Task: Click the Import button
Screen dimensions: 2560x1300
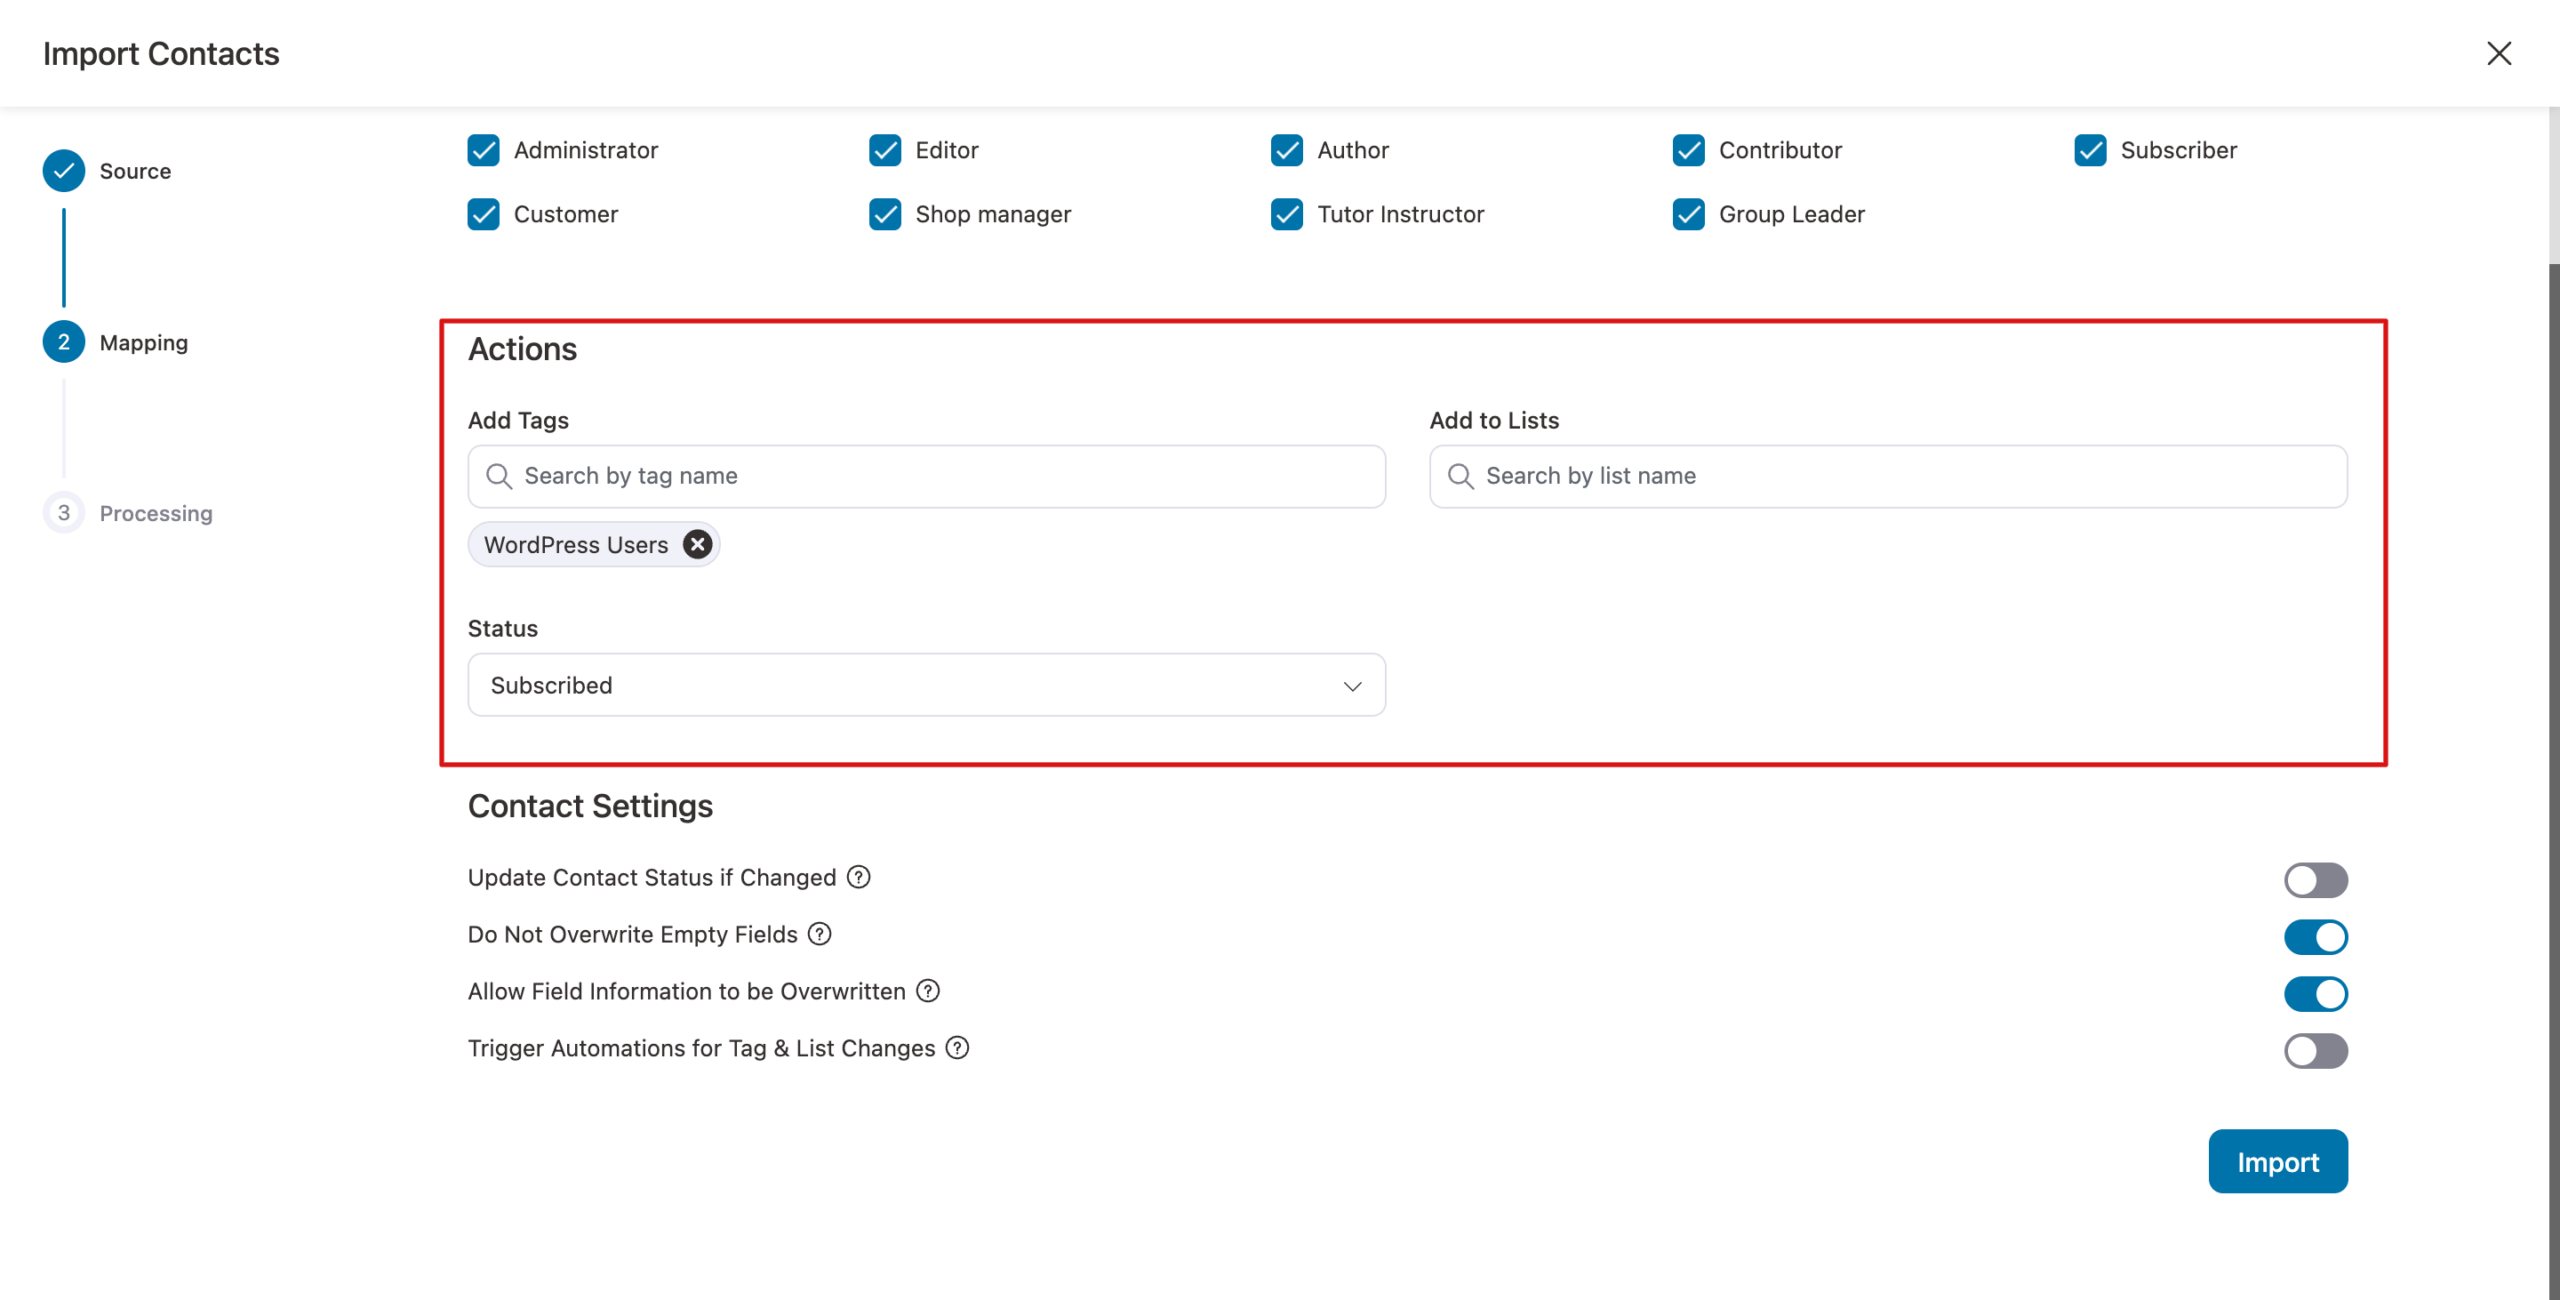Action: click(2278, 1161)
